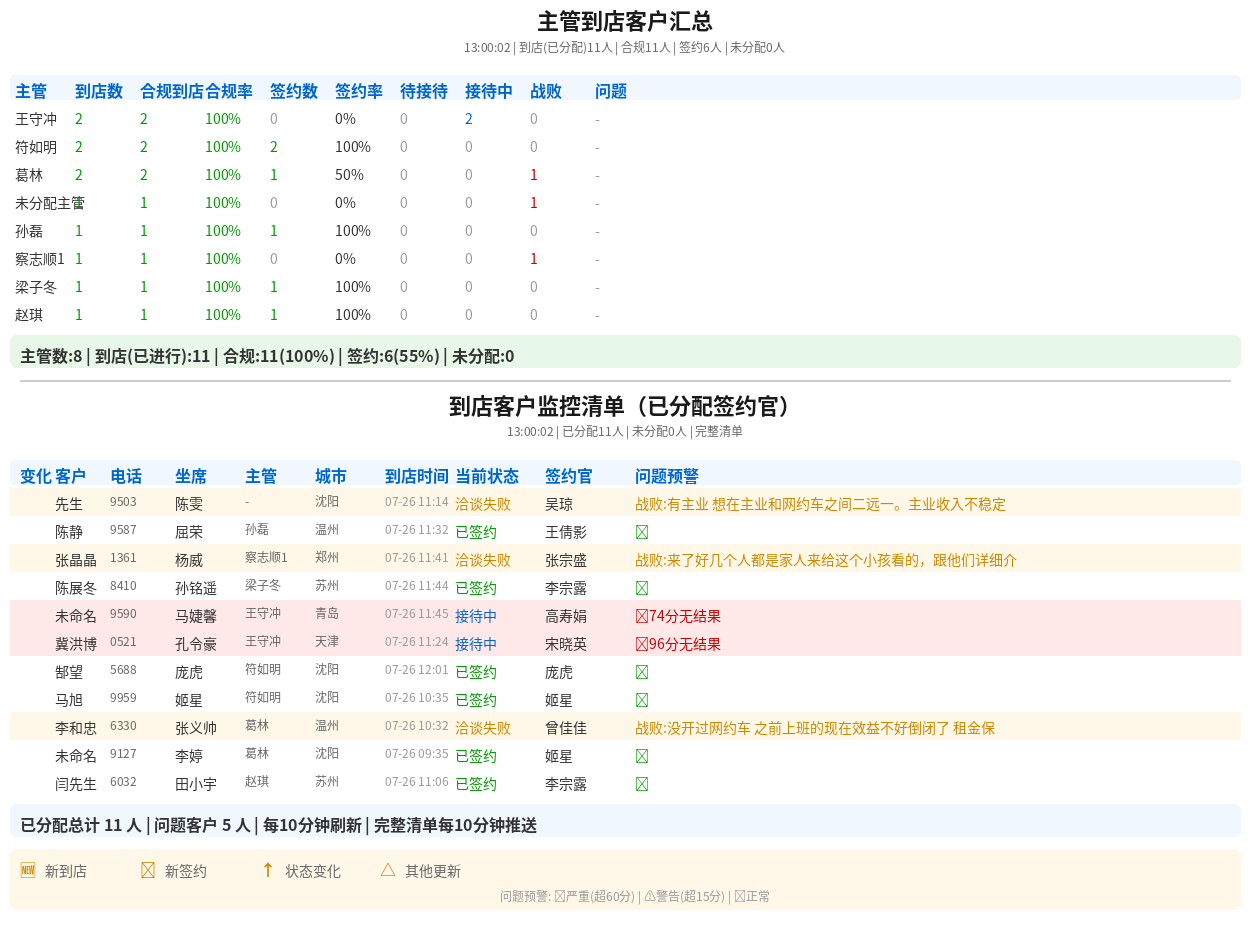This screenshot has width=1250, height=952.
Task: Click signing officer 曾佳佳
Action: point(566,728)
